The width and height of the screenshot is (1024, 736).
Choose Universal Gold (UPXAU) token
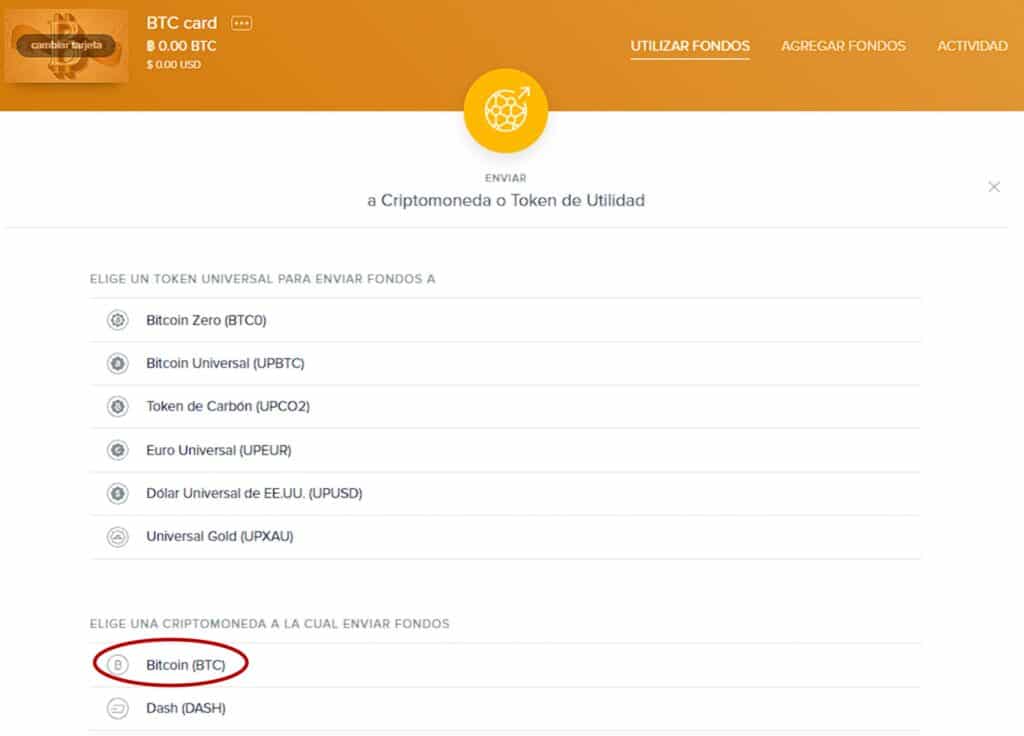coord(505,537)
